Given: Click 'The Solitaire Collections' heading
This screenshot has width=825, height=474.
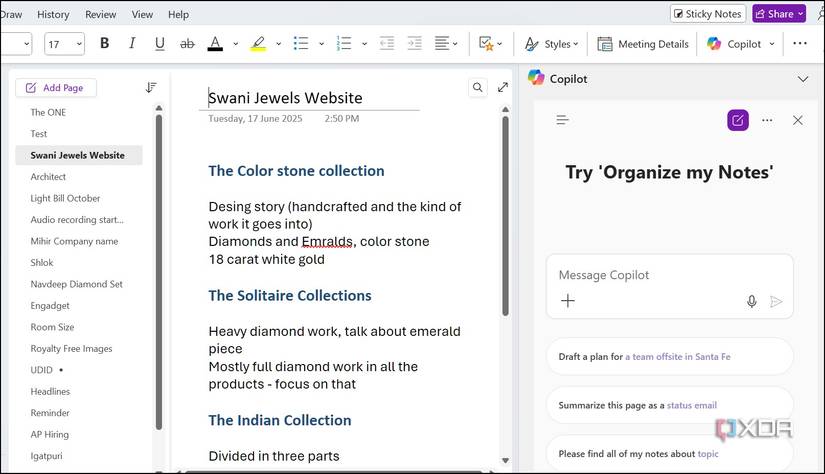Looking at the screenshot, I should pos(290,296).
